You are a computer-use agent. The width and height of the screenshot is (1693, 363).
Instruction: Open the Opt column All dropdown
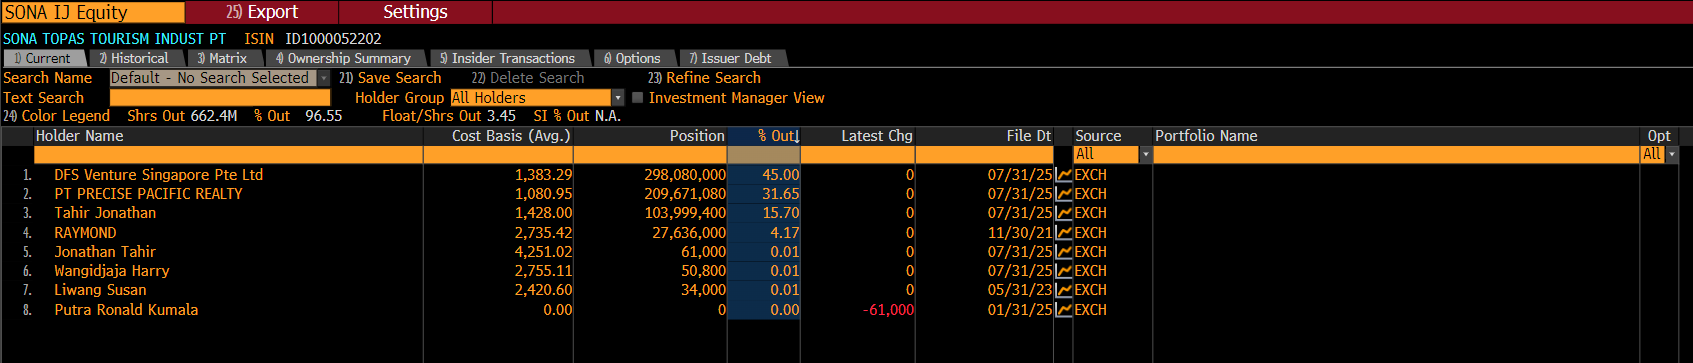[1672, 155]
